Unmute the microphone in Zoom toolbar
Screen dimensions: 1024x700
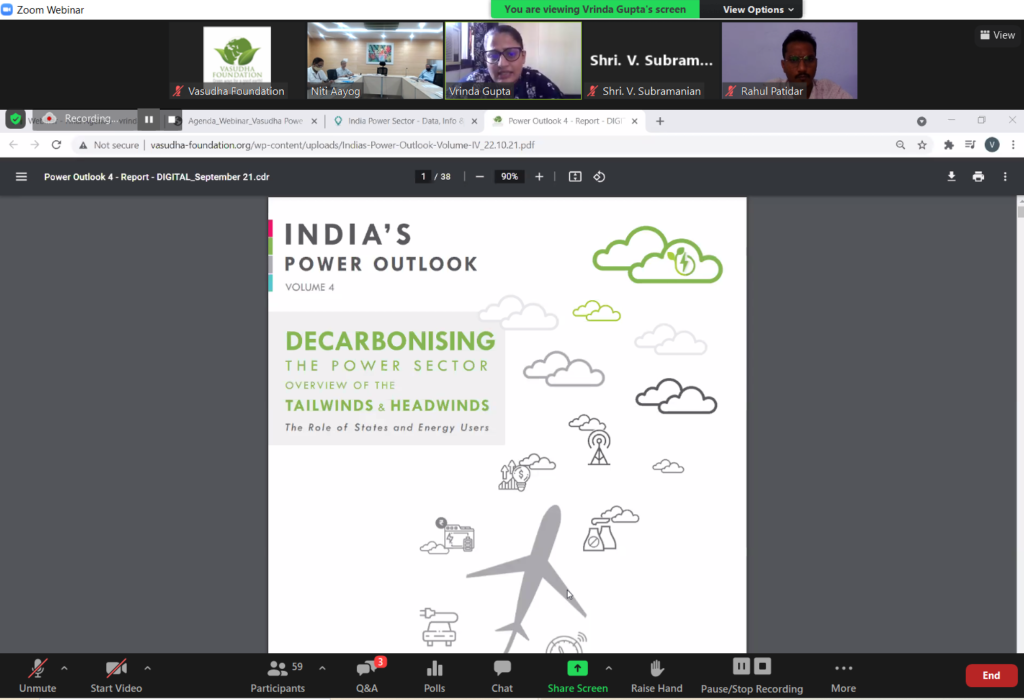coord(37,676)
